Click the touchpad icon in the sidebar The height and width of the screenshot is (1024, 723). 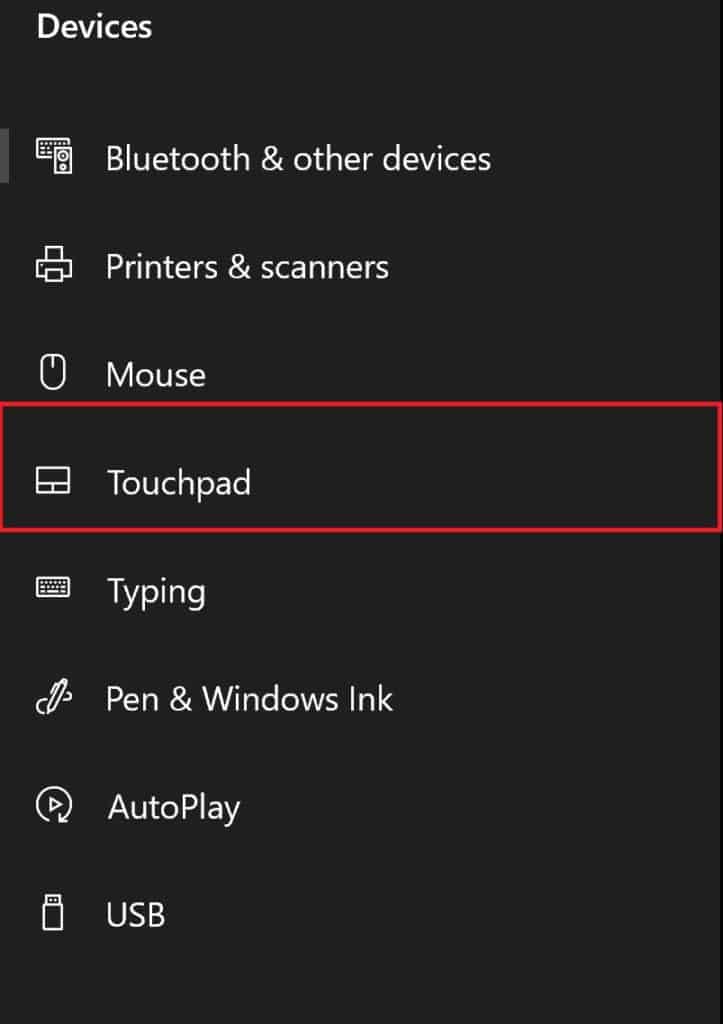click(53, 481)
